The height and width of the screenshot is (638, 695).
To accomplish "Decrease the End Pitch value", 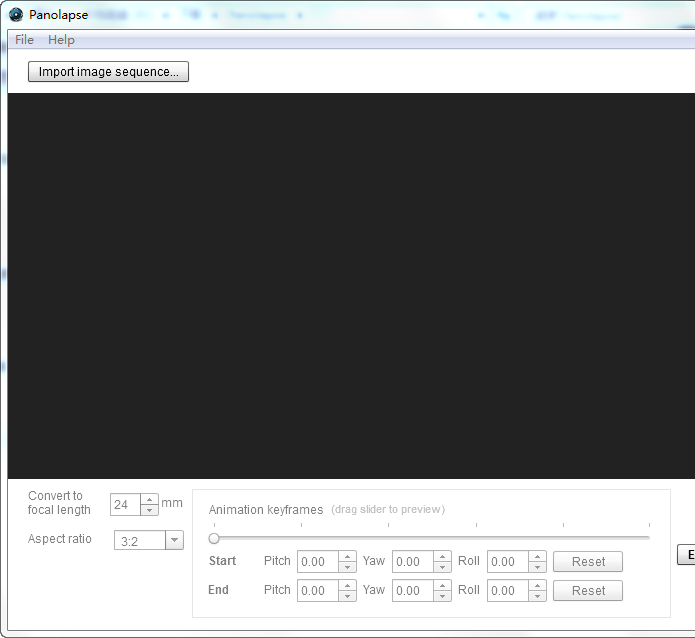I will click(347, 596).
